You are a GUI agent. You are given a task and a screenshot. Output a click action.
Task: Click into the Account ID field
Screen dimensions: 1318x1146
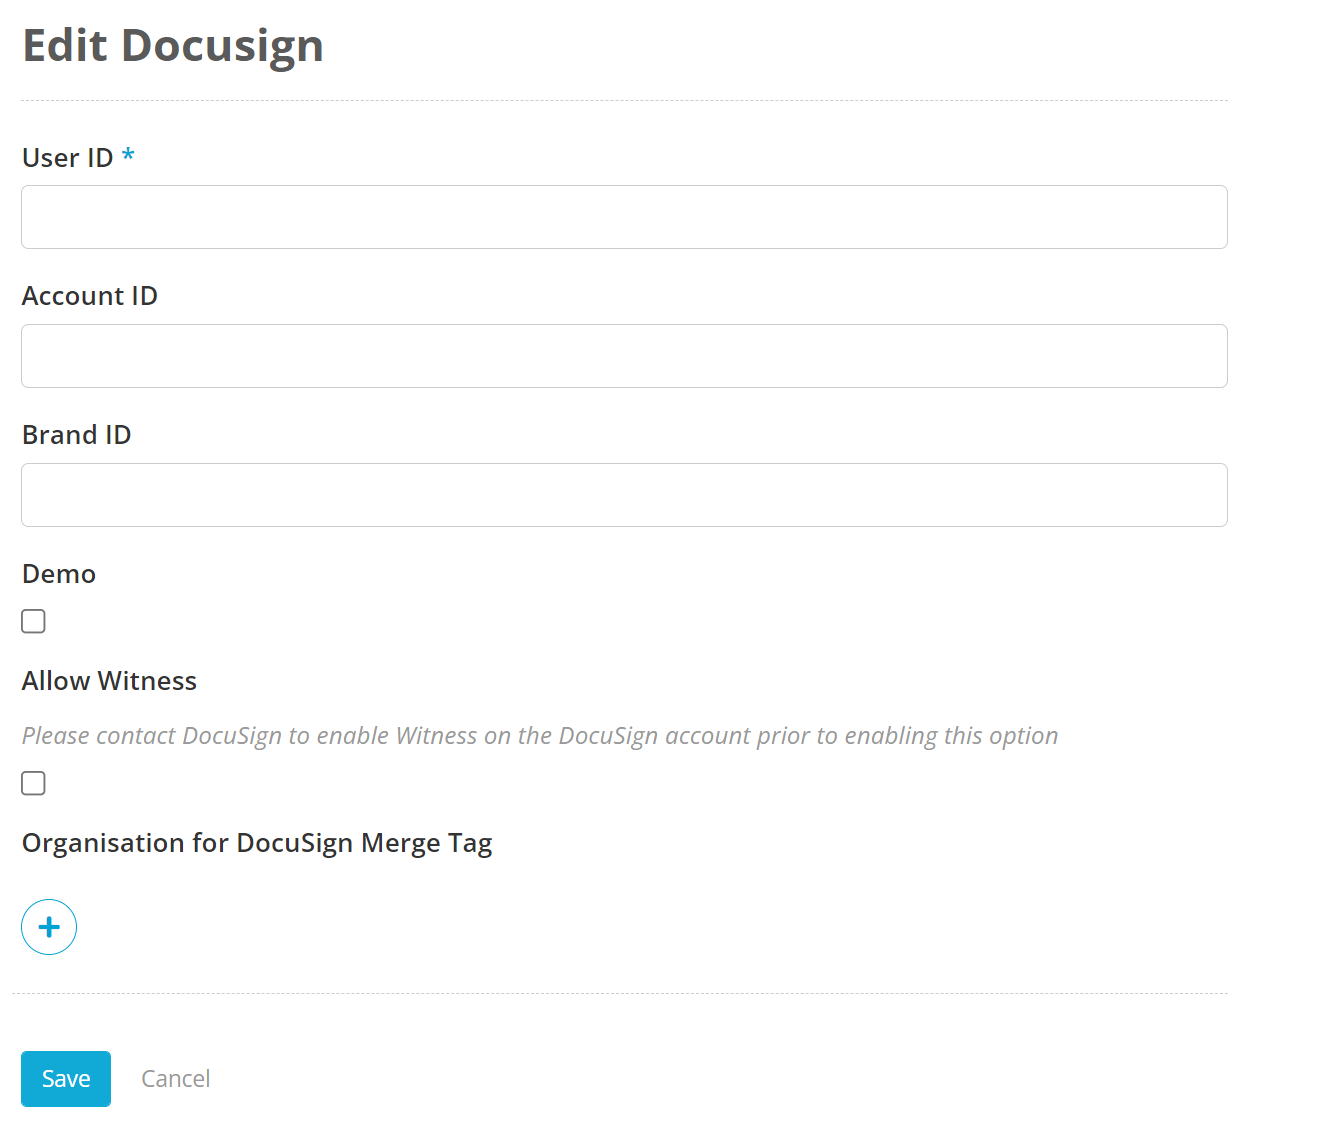pos(624,356)
